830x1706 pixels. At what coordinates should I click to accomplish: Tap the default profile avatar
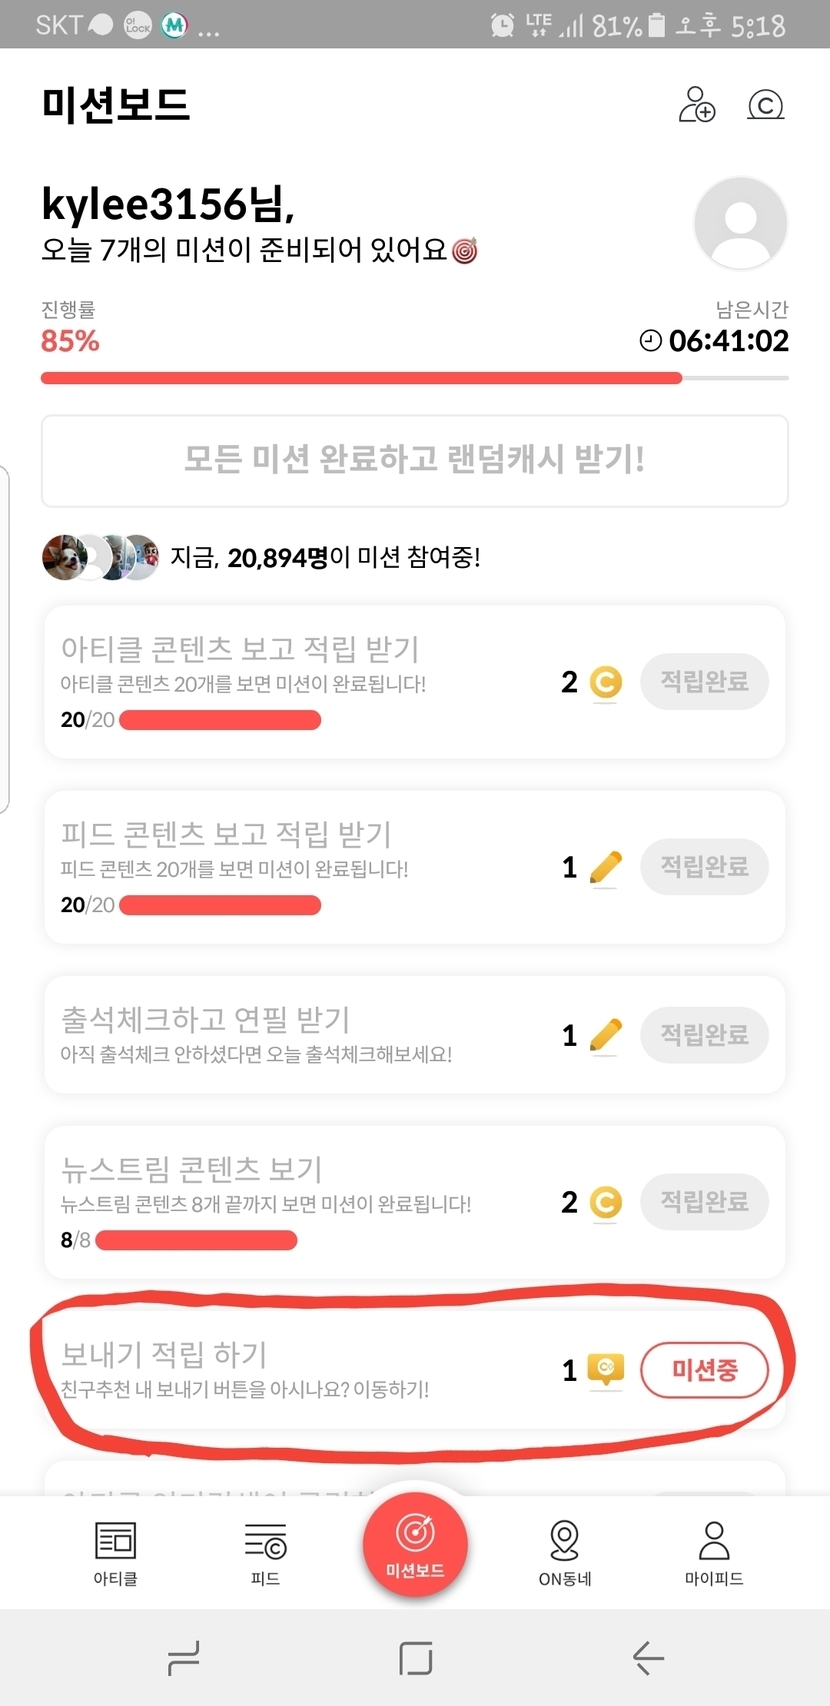[x=740, y=223]
